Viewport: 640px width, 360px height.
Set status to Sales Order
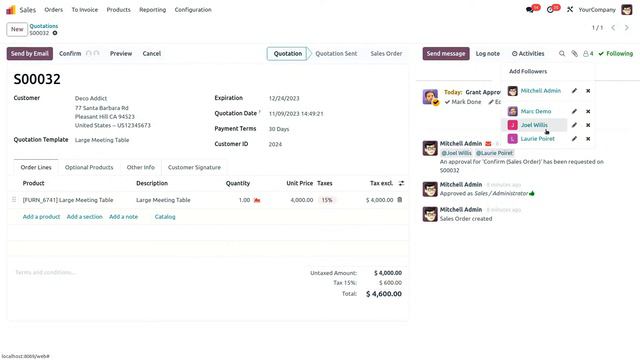click(x=386, y=53)
